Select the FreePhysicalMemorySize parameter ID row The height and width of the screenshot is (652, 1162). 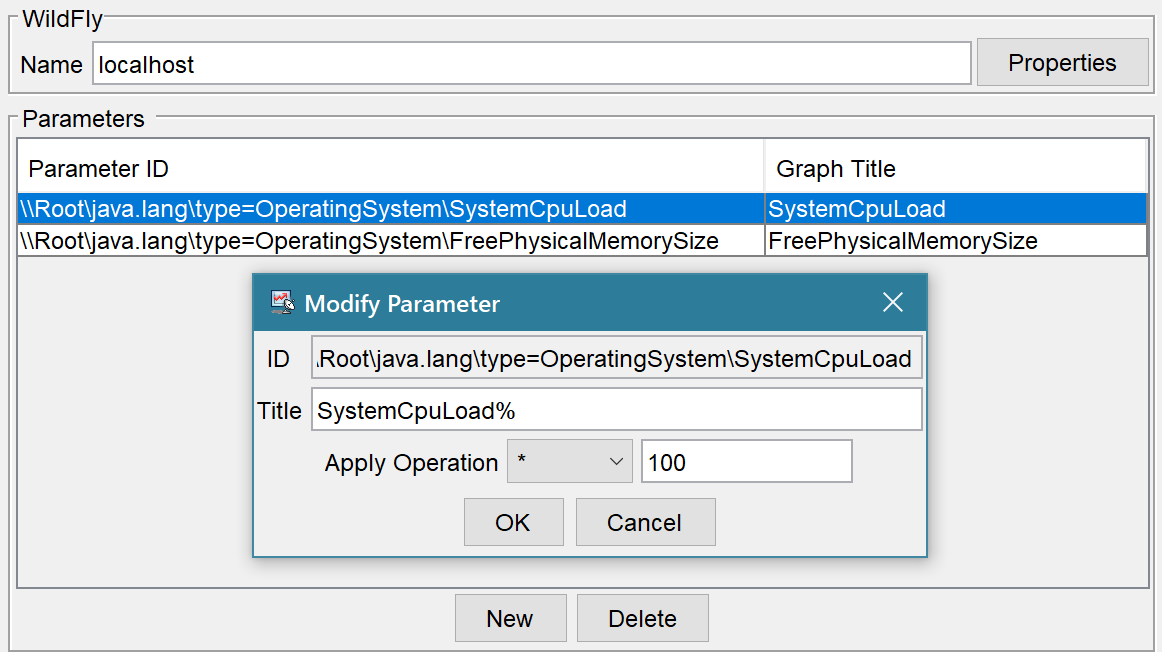click(391, 241)
